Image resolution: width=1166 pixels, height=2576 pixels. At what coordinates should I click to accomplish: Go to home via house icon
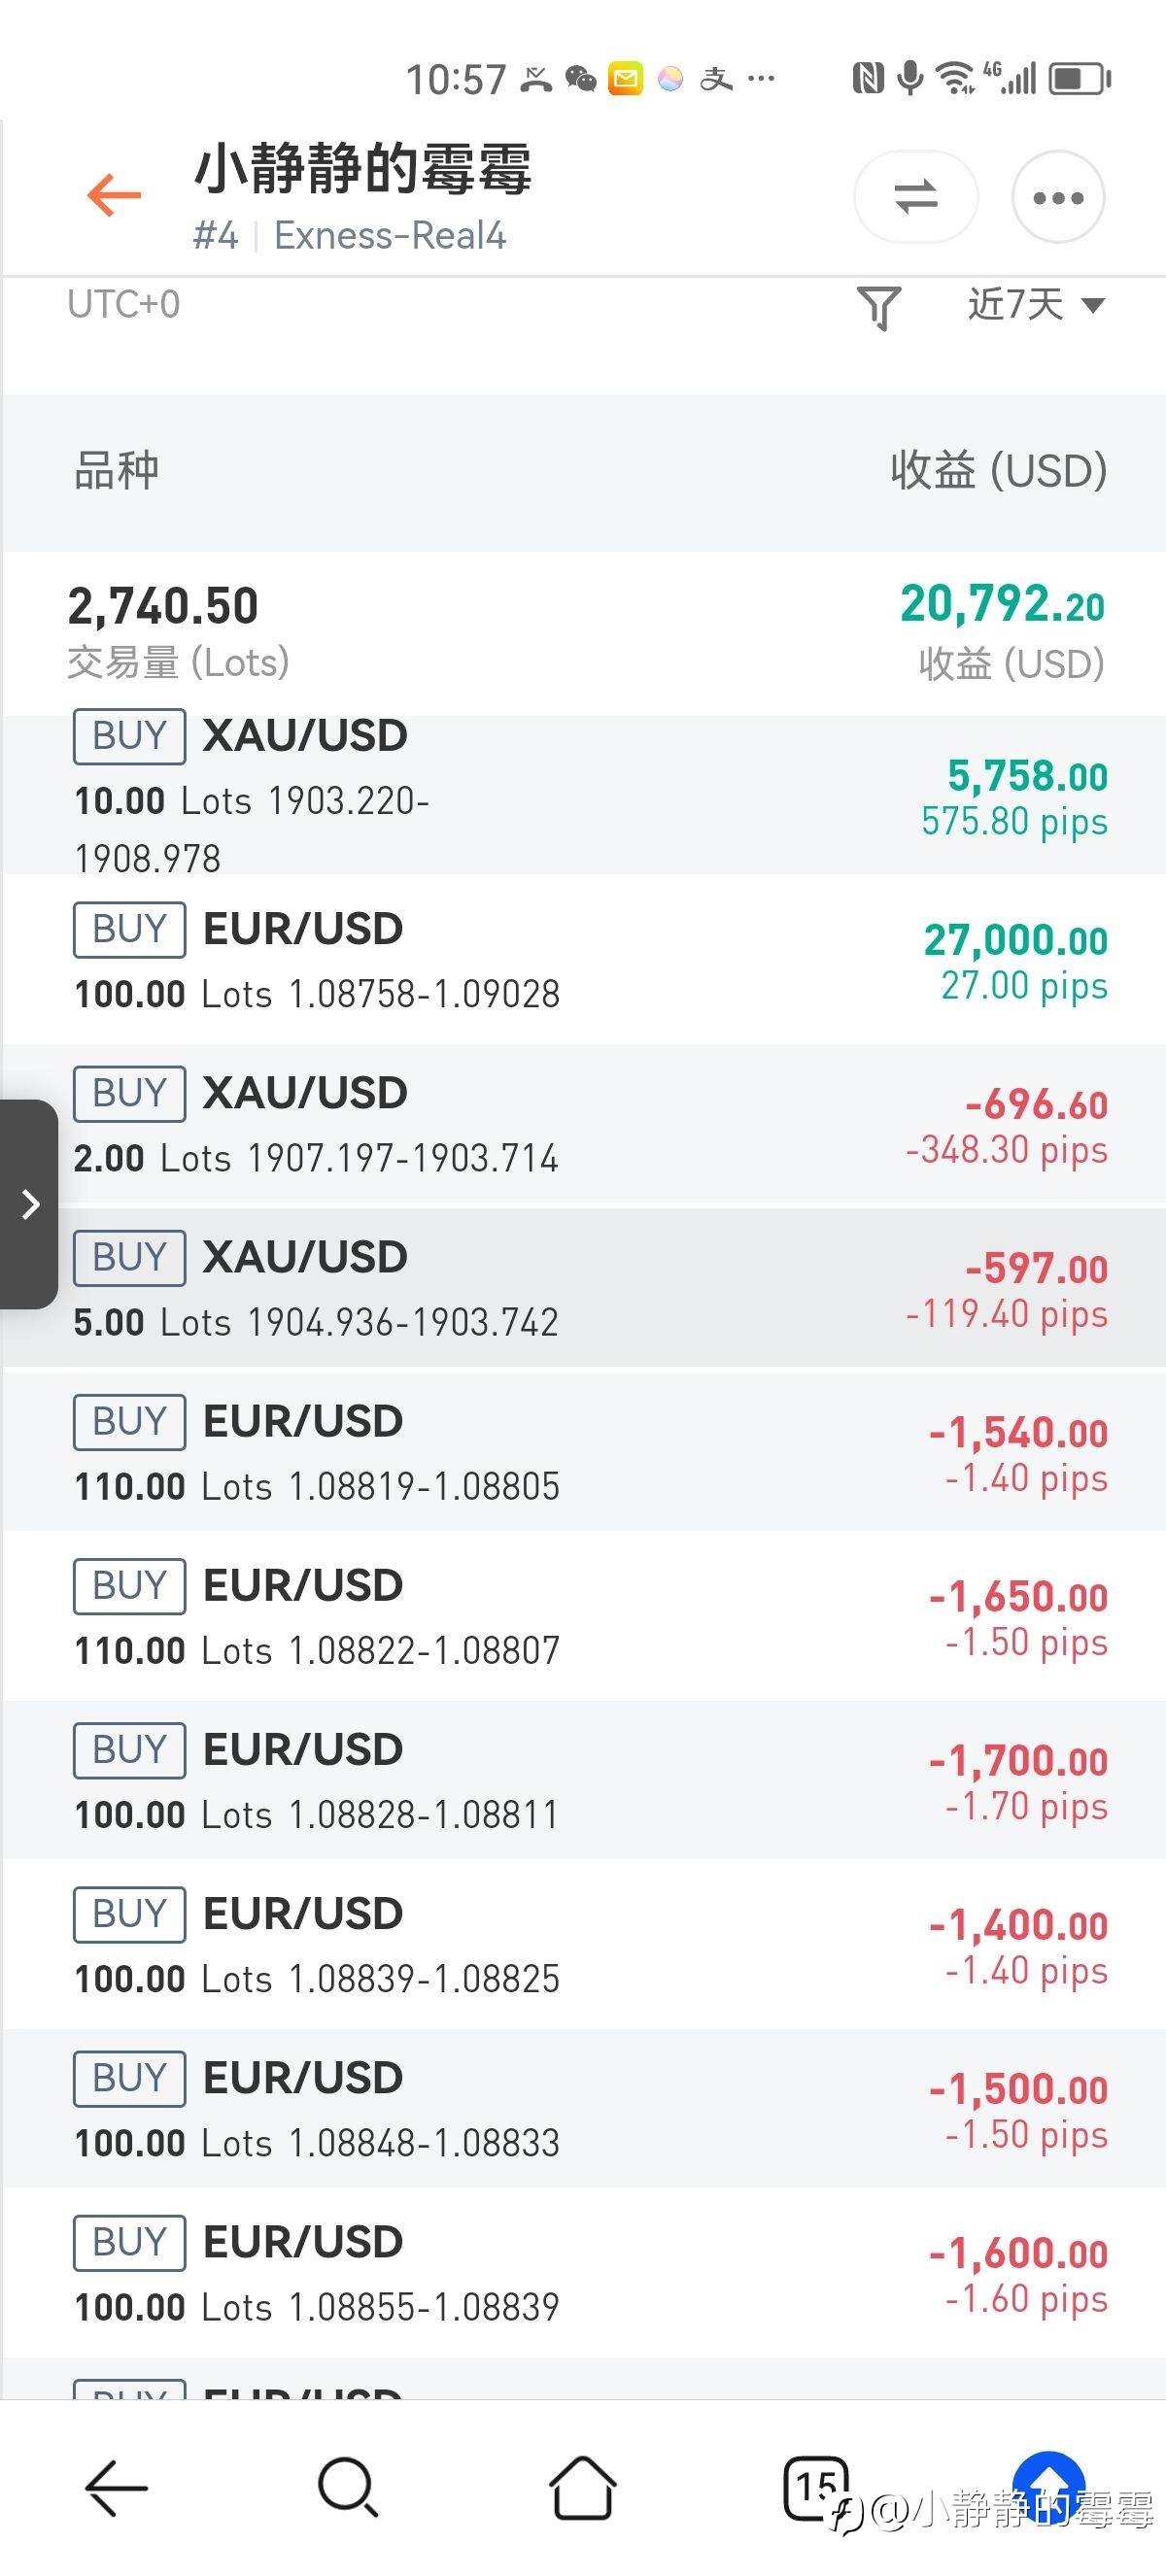click(x=582, y=2487)
